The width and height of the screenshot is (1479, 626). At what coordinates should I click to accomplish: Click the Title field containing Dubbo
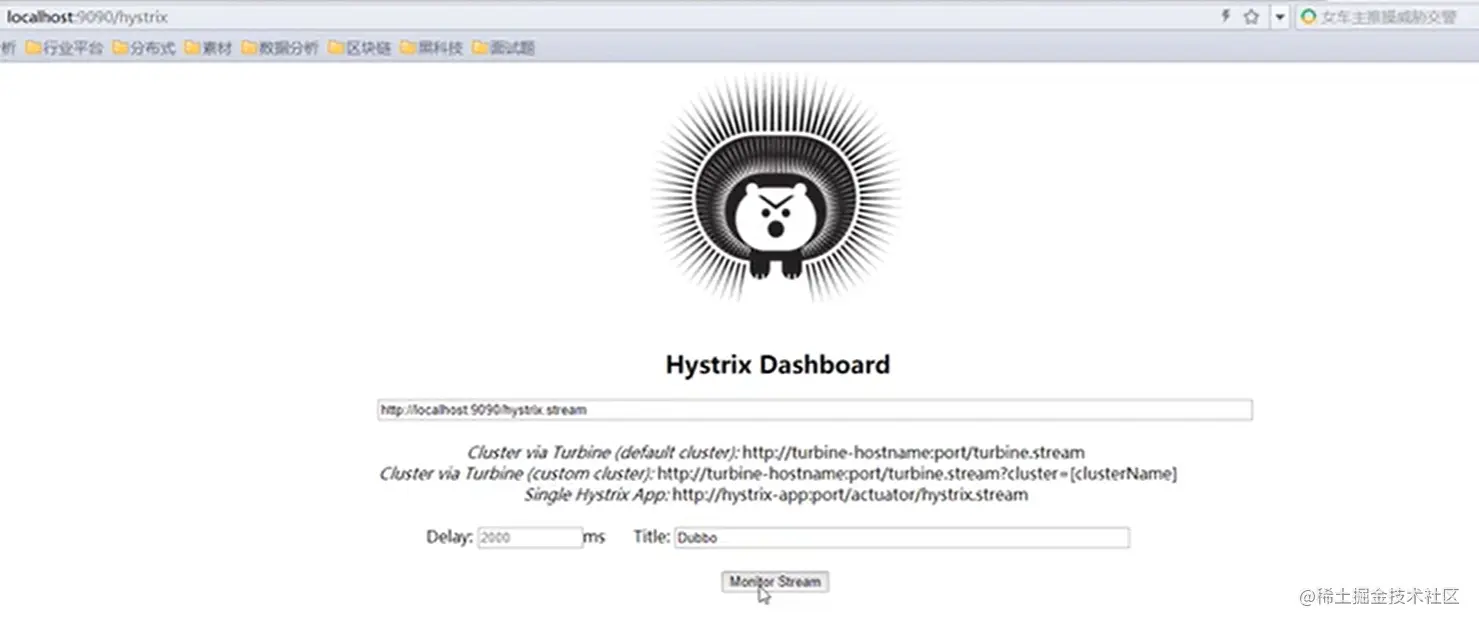(902, 537)
